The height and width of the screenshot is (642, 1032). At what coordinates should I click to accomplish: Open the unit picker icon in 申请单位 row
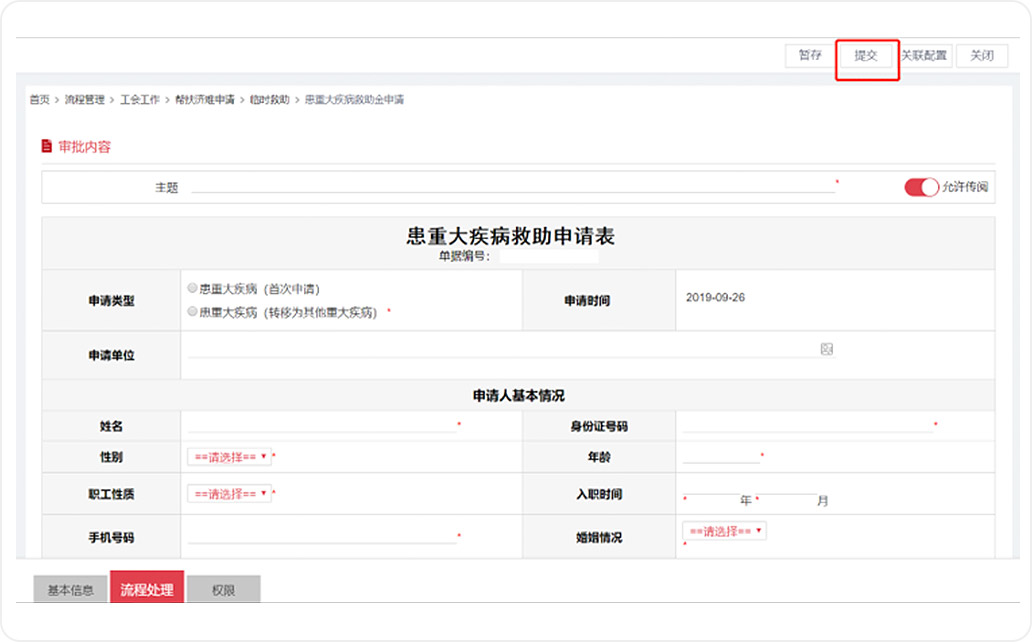click(826, 349)
